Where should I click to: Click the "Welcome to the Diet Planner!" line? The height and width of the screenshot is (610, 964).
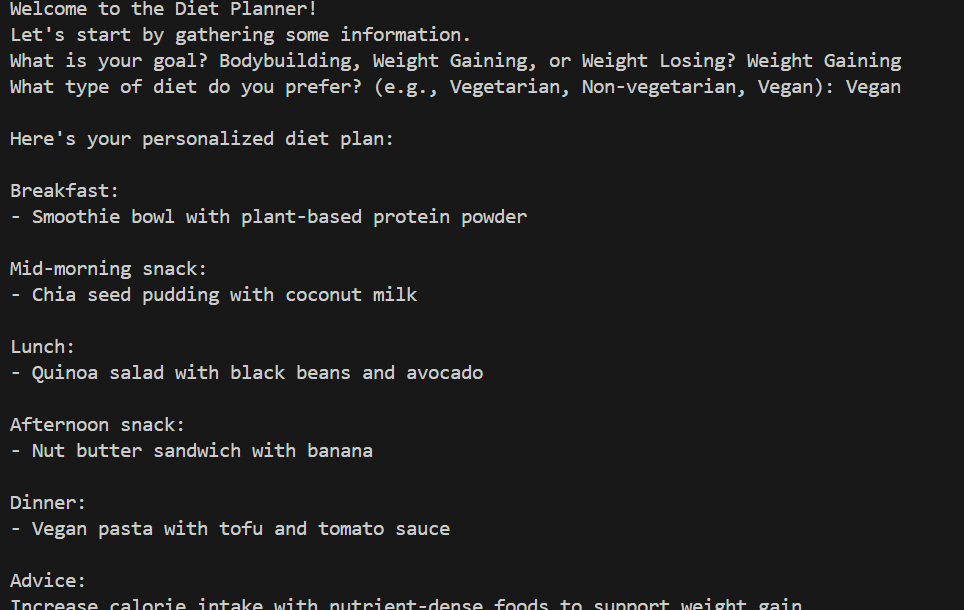point(163,9)
